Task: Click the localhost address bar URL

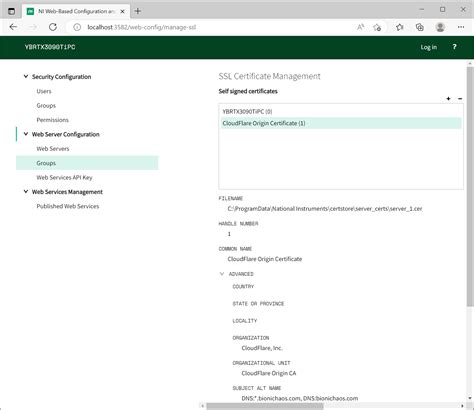Action: (142, 27)
